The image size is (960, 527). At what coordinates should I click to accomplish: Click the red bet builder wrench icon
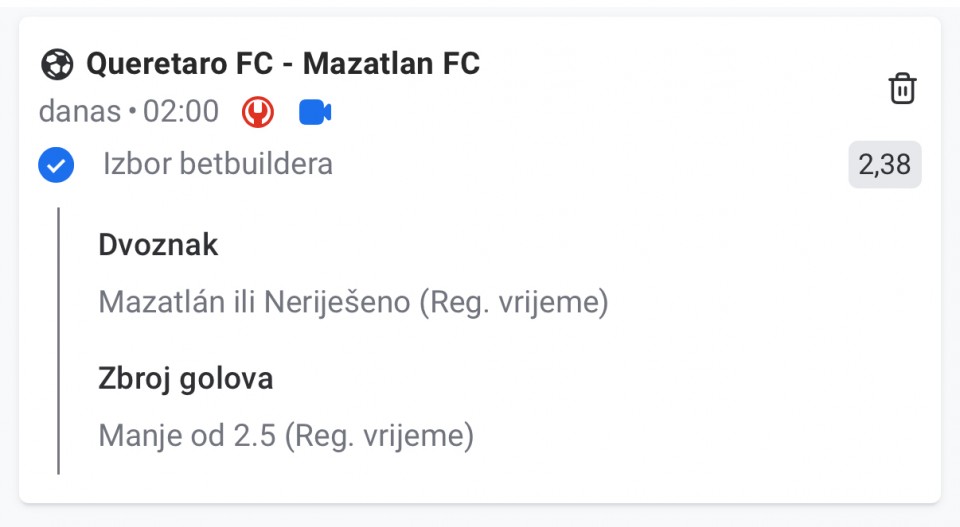click(x=258, y=112)
